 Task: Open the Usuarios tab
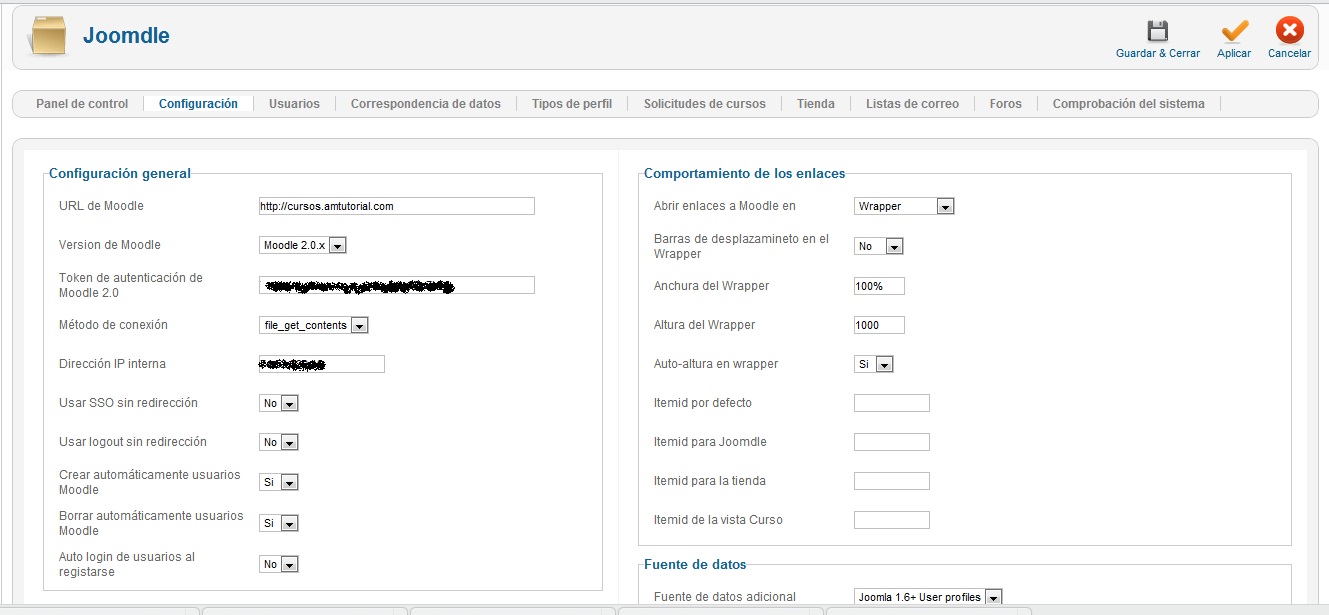294,104
